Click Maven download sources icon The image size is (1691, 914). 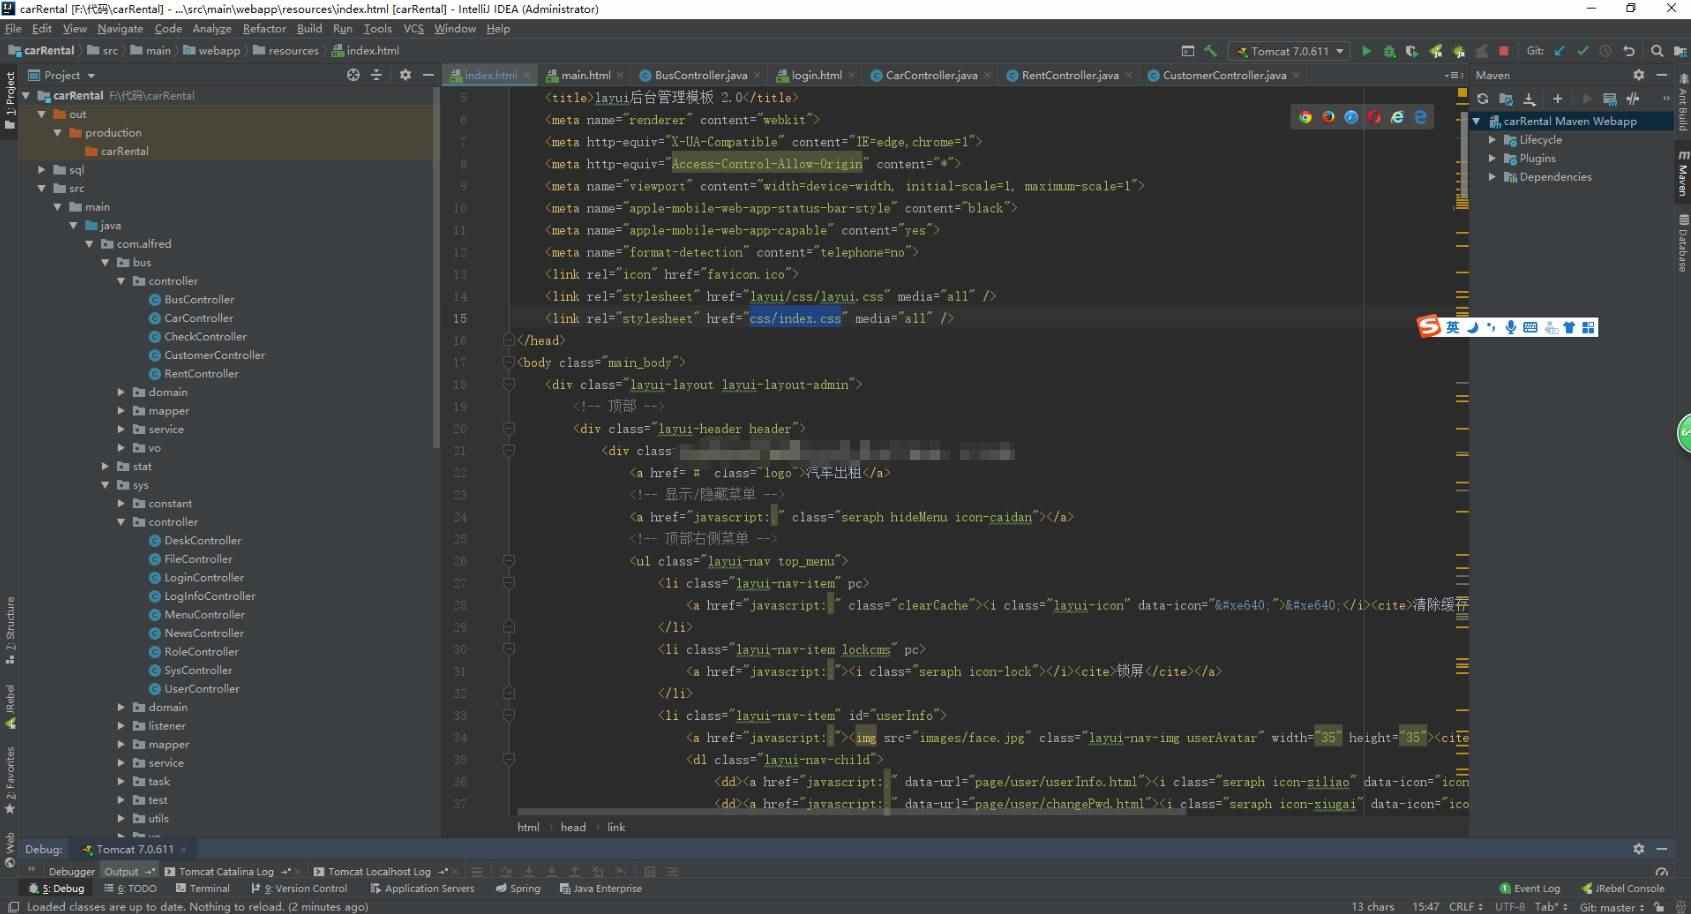(1529, 99)
